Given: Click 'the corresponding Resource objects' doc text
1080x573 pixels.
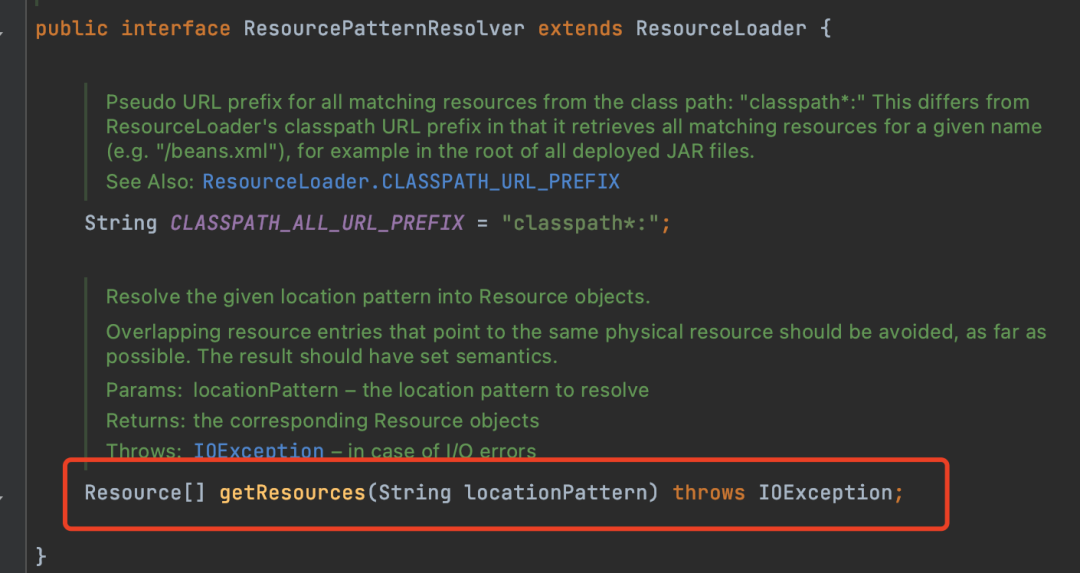Looking at the screenshot, I should point(366,421).
